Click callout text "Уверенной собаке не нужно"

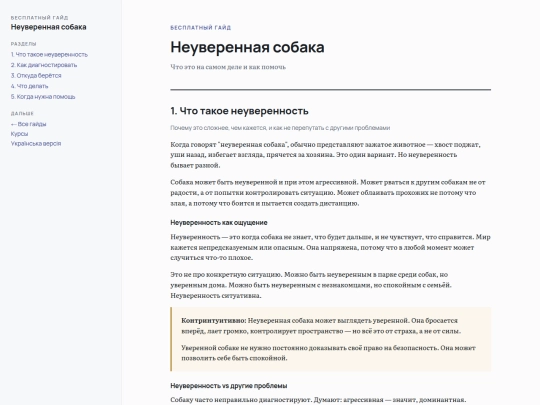pos(328,353)
